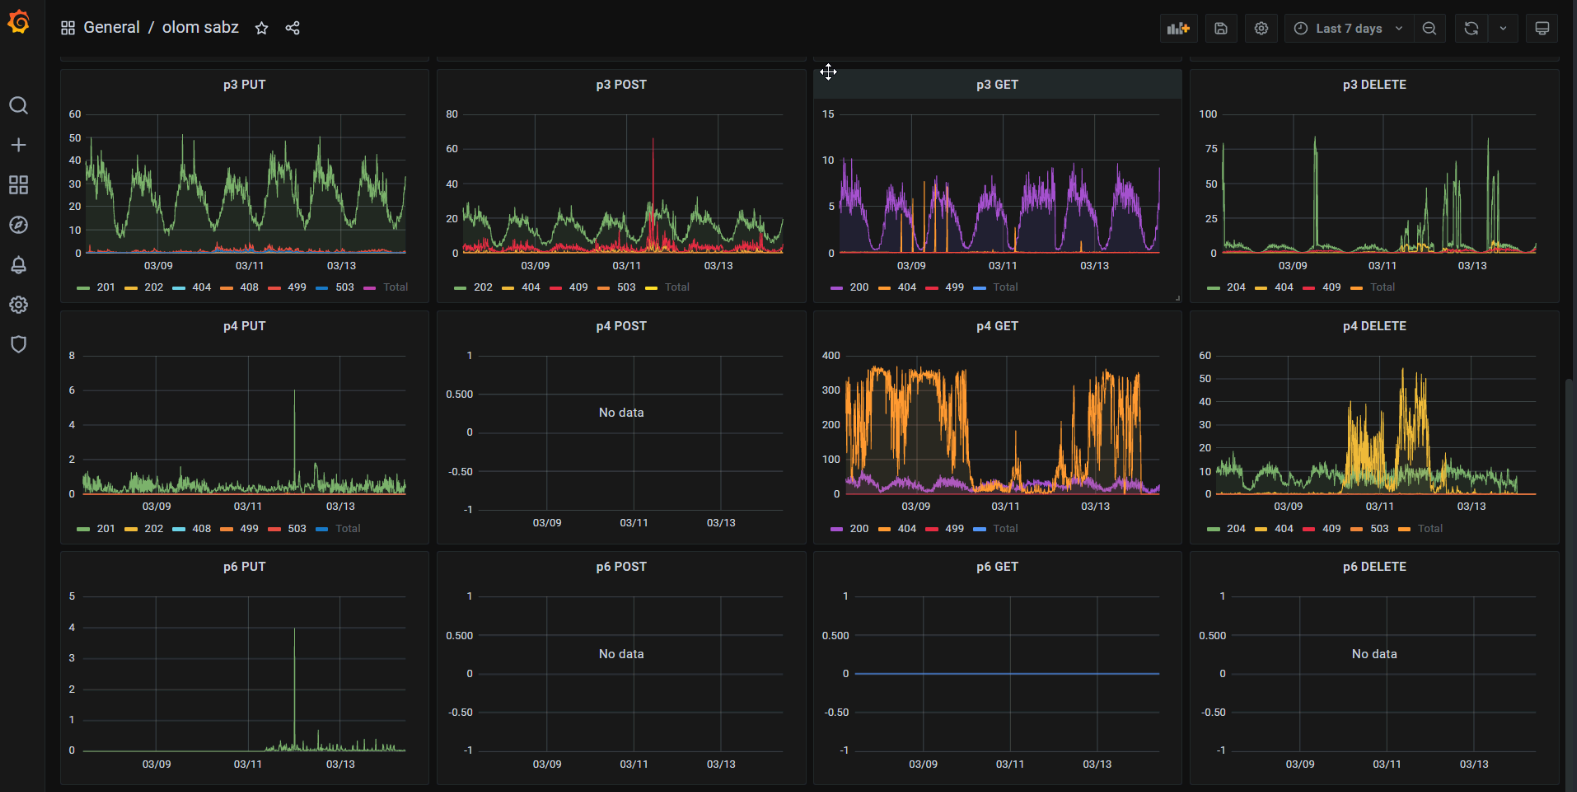This screenshot has width=1577, height=792.
Task: Click the Add panel icon
Action: (1178, 29)
